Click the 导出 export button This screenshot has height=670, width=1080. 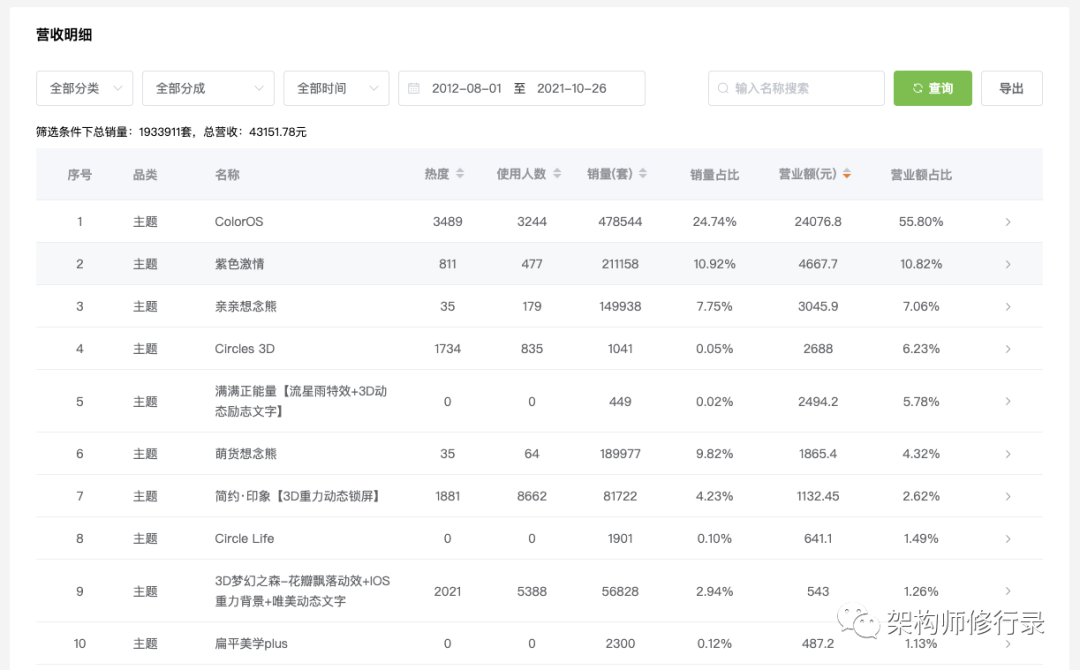point(1011,88)
